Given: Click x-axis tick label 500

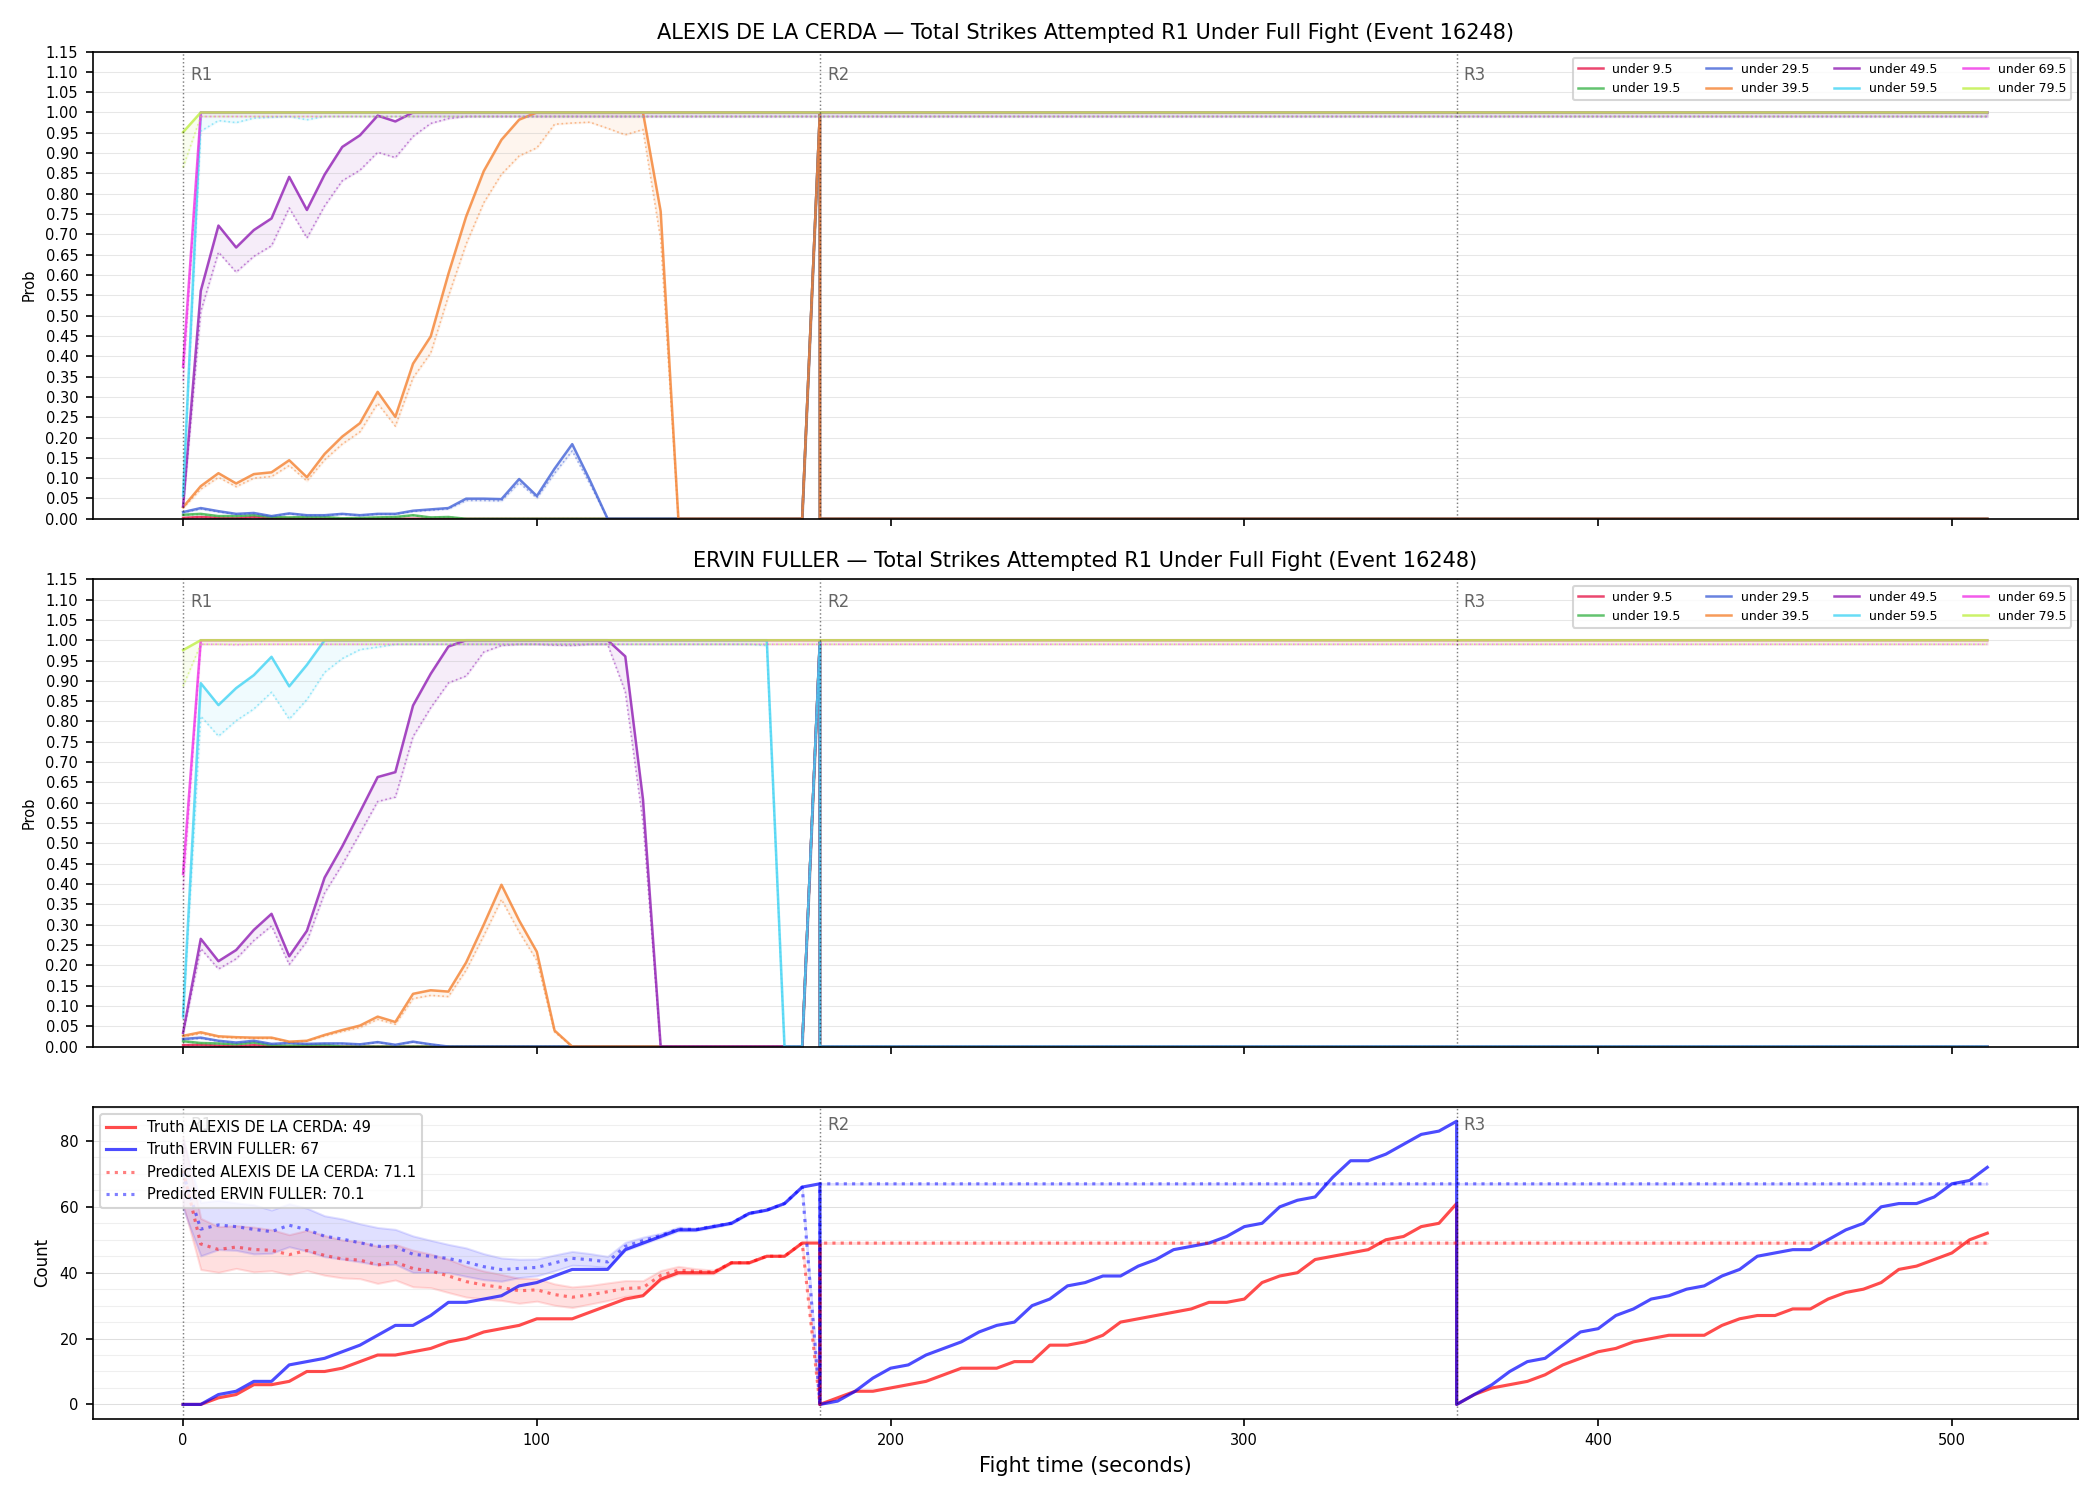Looking at the screenshot, I should tap(1951, 1440).
